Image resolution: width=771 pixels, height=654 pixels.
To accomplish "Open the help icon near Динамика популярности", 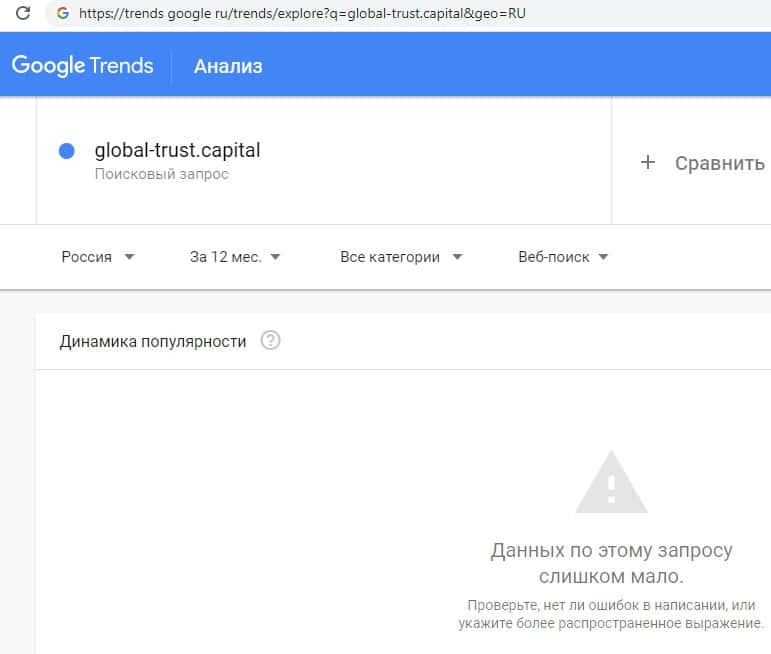I will coord(270,341).
